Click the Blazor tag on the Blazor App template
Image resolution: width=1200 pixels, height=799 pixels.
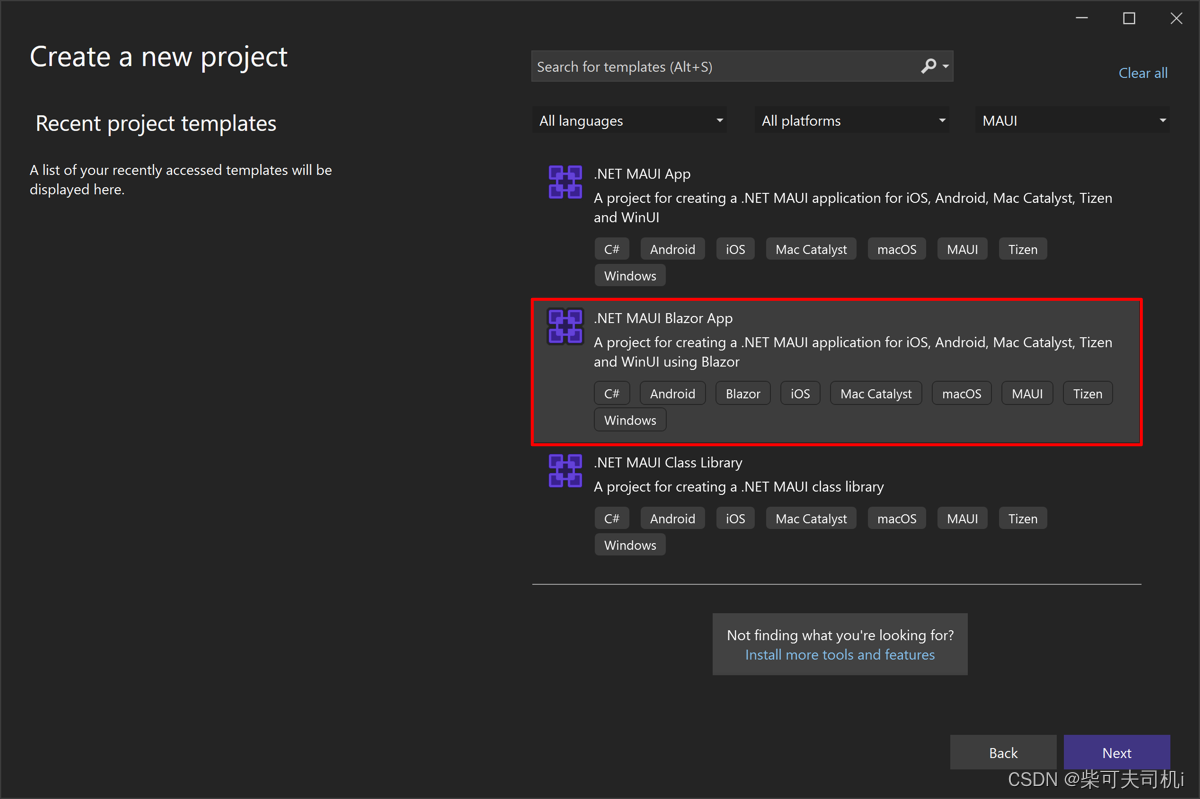pos(743,393)
